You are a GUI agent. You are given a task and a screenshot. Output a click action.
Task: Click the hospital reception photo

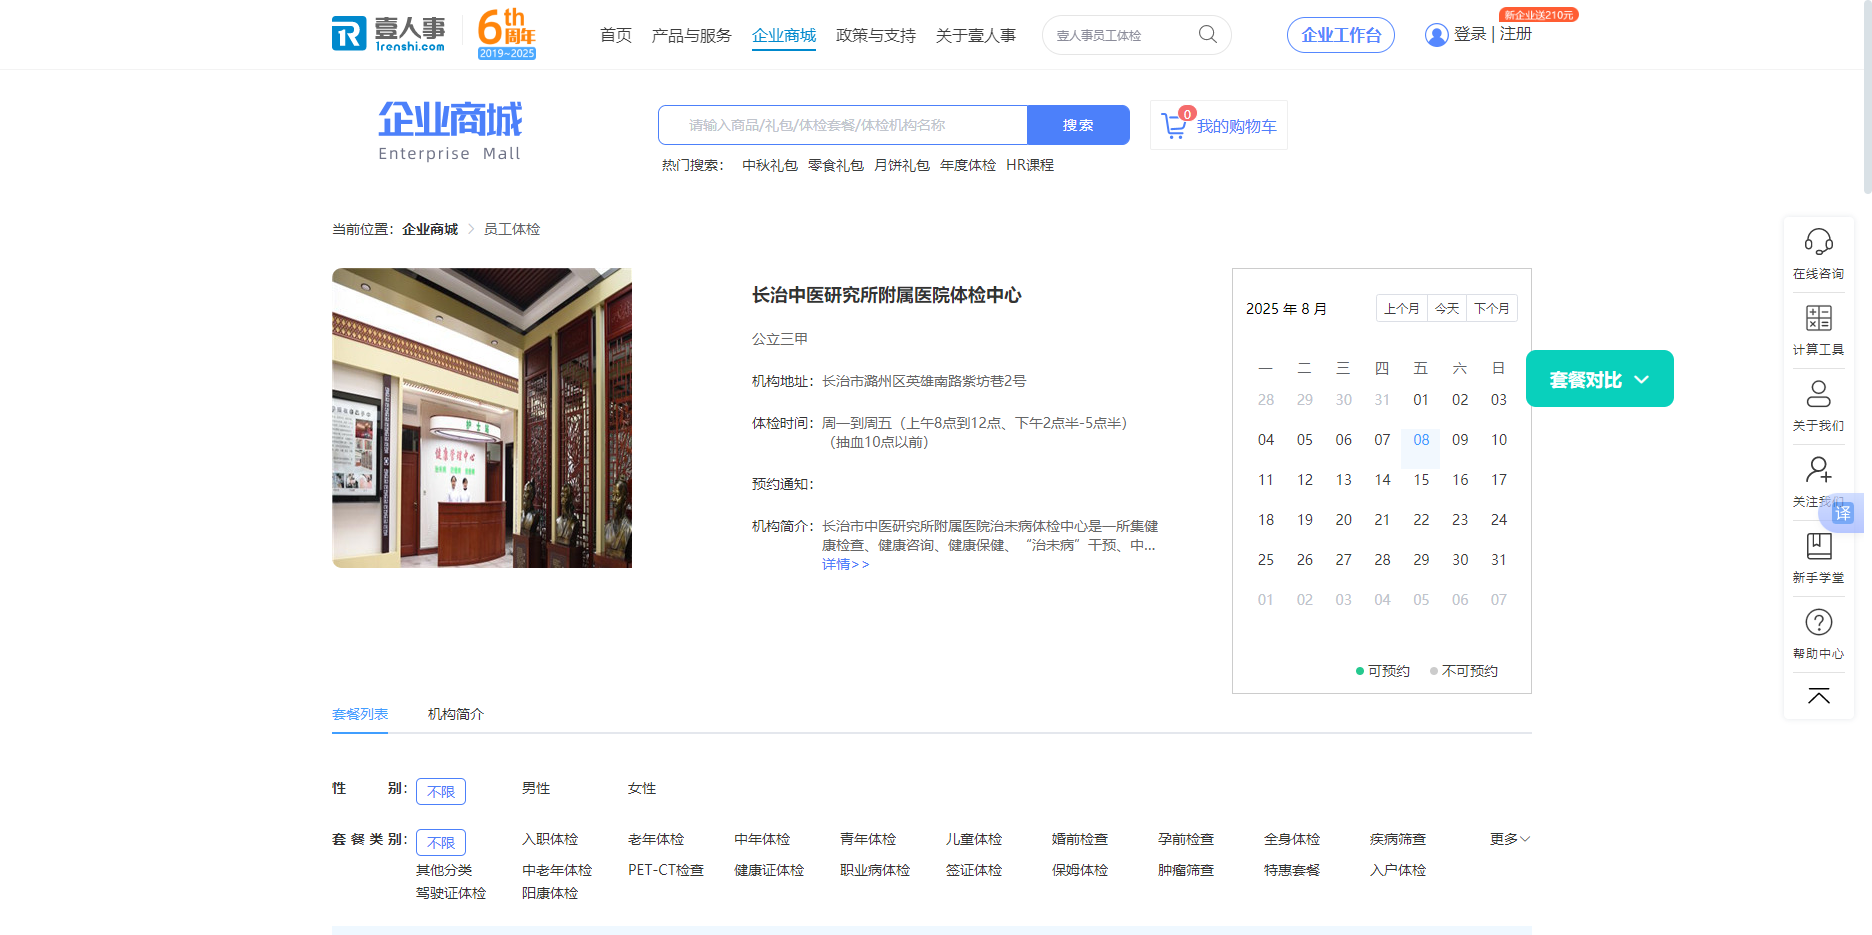coord(482,418)
